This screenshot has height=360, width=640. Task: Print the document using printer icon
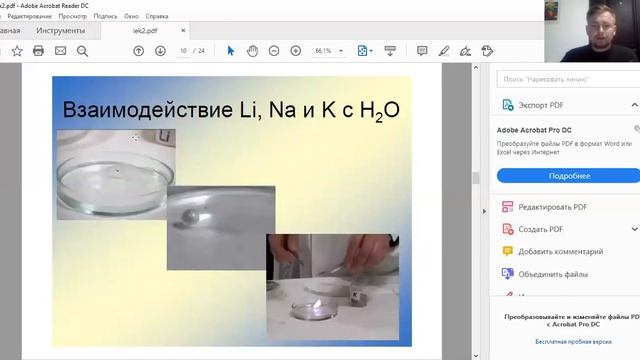(x=38, y=51)
